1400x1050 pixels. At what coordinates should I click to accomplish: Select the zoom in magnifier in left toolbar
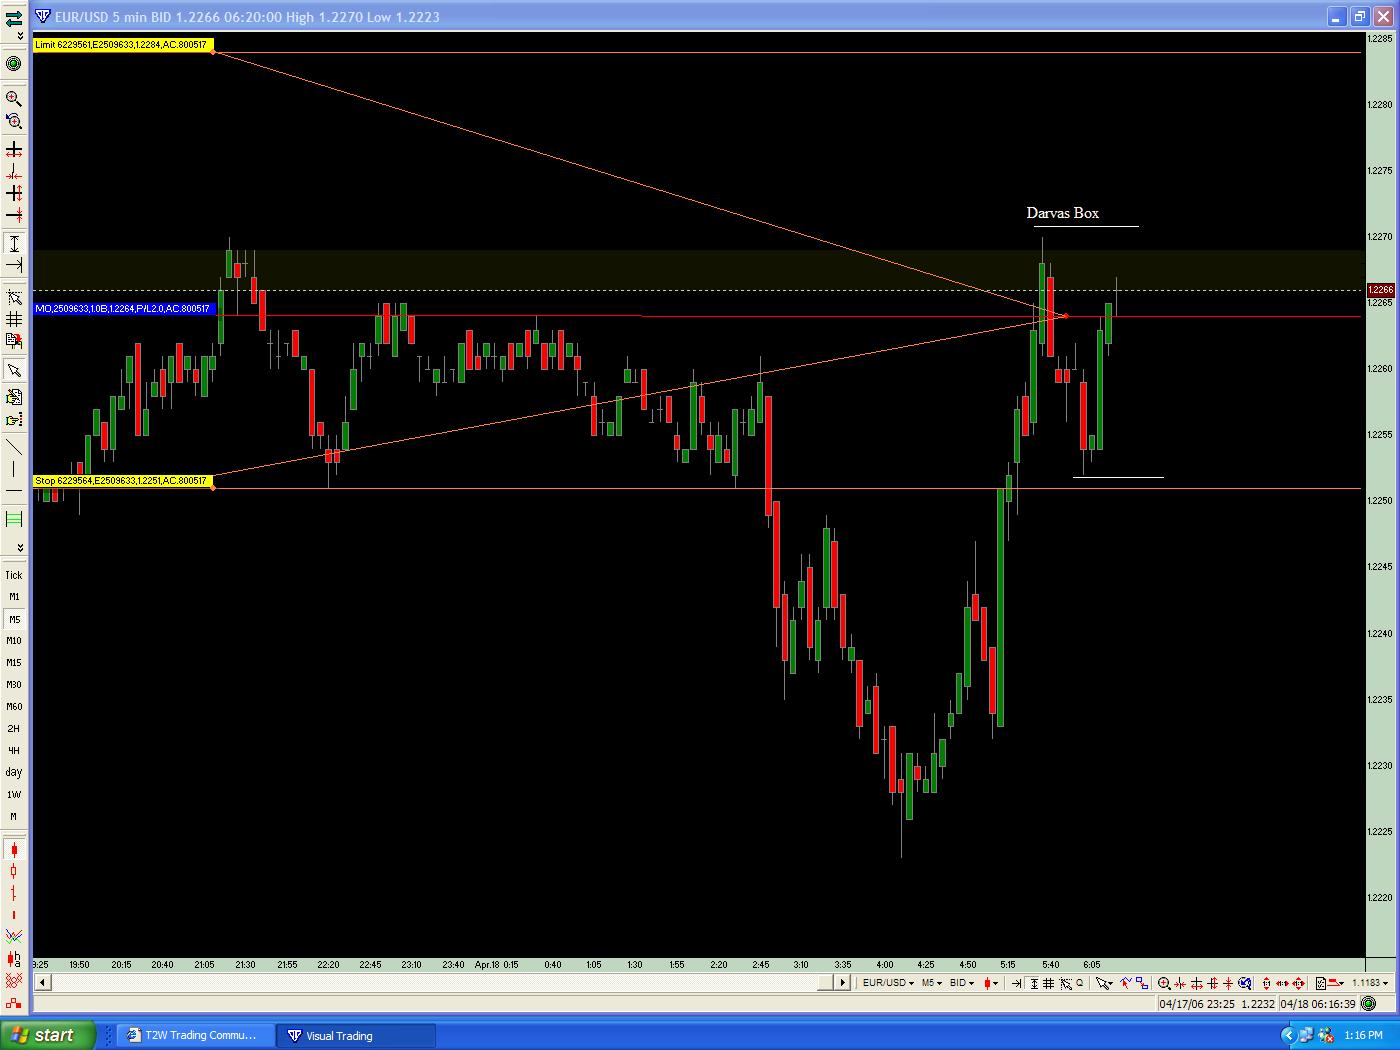[14, 98]
